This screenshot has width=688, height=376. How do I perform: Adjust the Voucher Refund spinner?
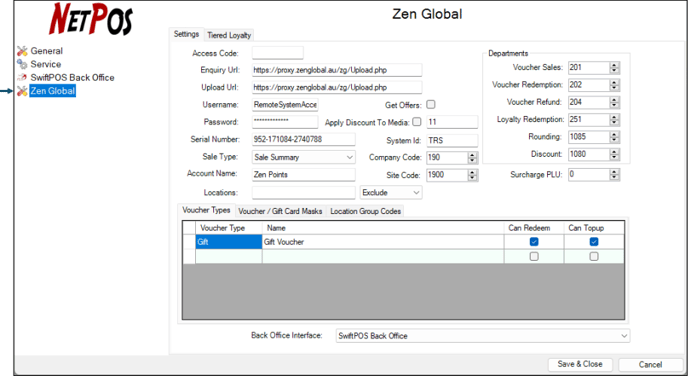[x=614, y=102]
